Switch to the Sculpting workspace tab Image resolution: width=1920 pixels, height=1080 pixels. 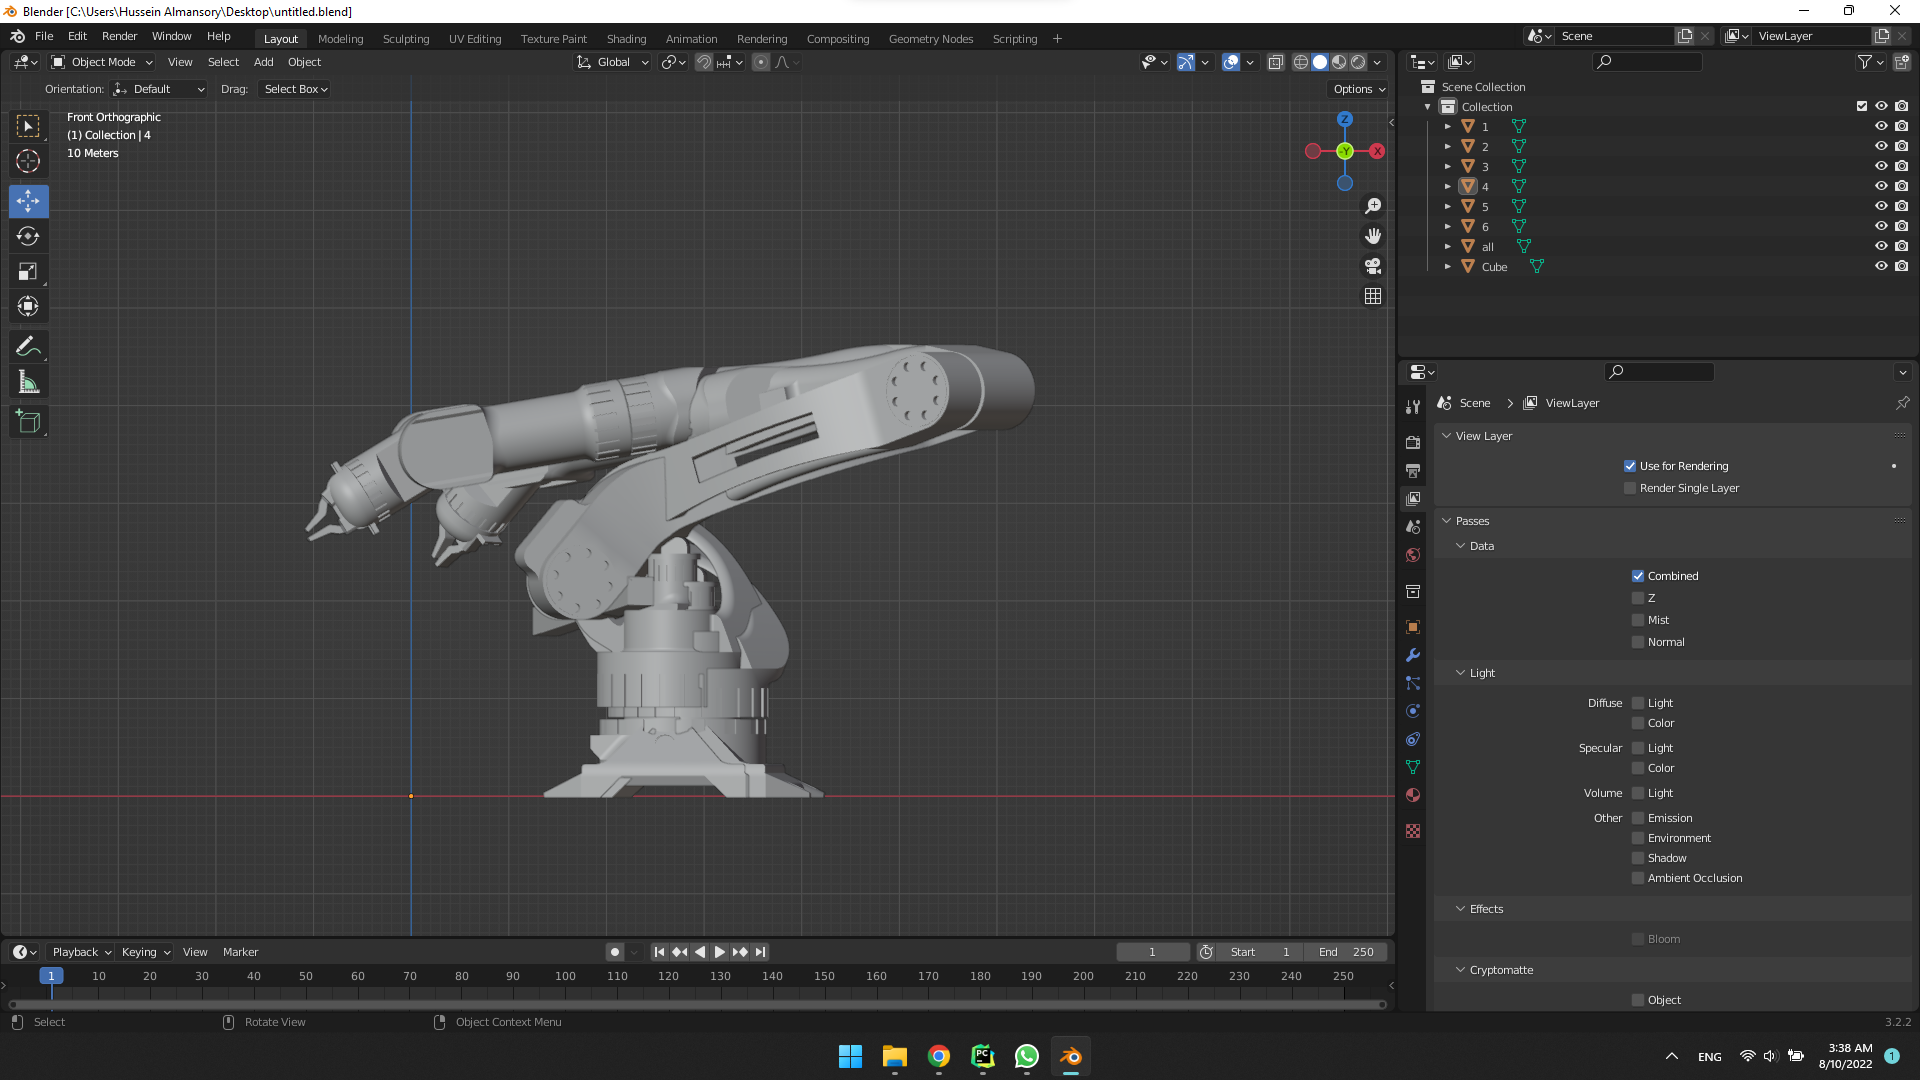pos(406,39)
